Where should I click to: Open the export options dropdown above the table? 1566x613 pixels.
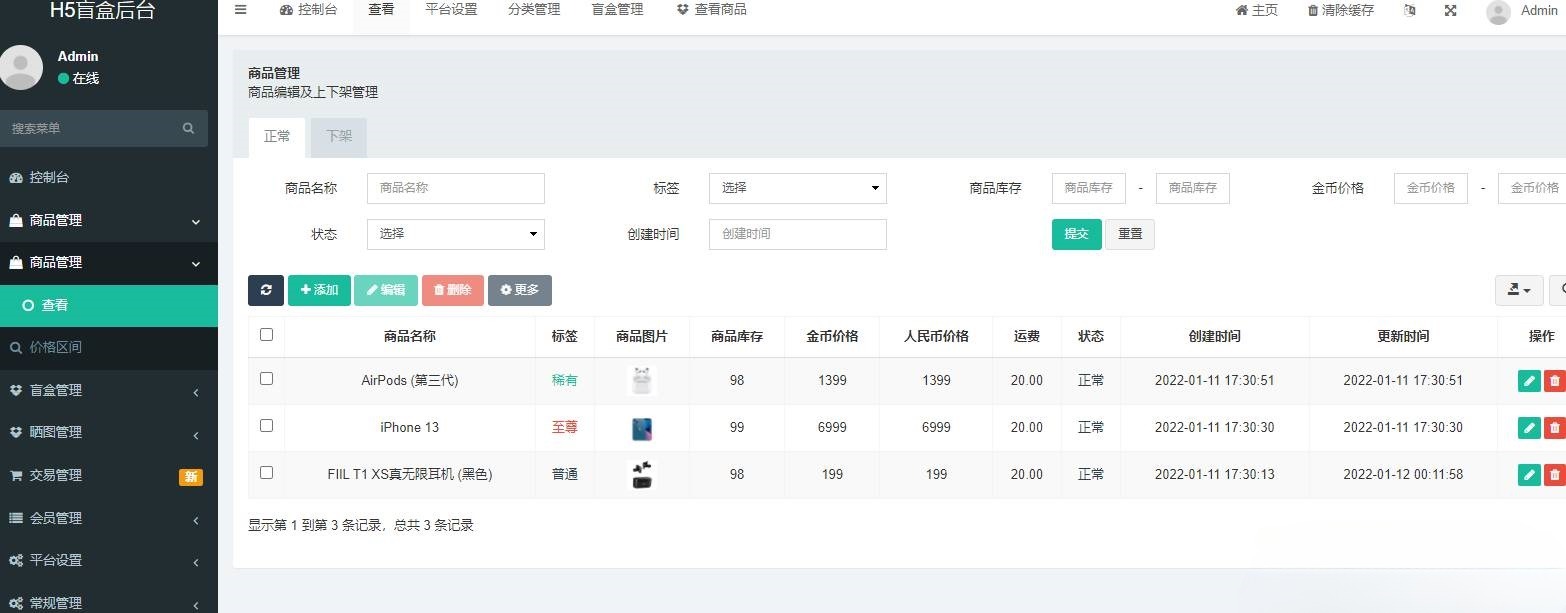click(x=1518, y=290)
